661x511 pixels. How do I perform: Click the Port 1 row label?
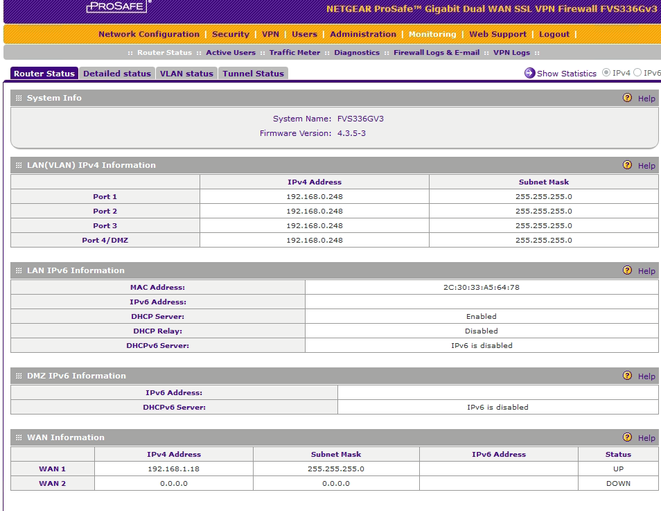pos(105,196)
